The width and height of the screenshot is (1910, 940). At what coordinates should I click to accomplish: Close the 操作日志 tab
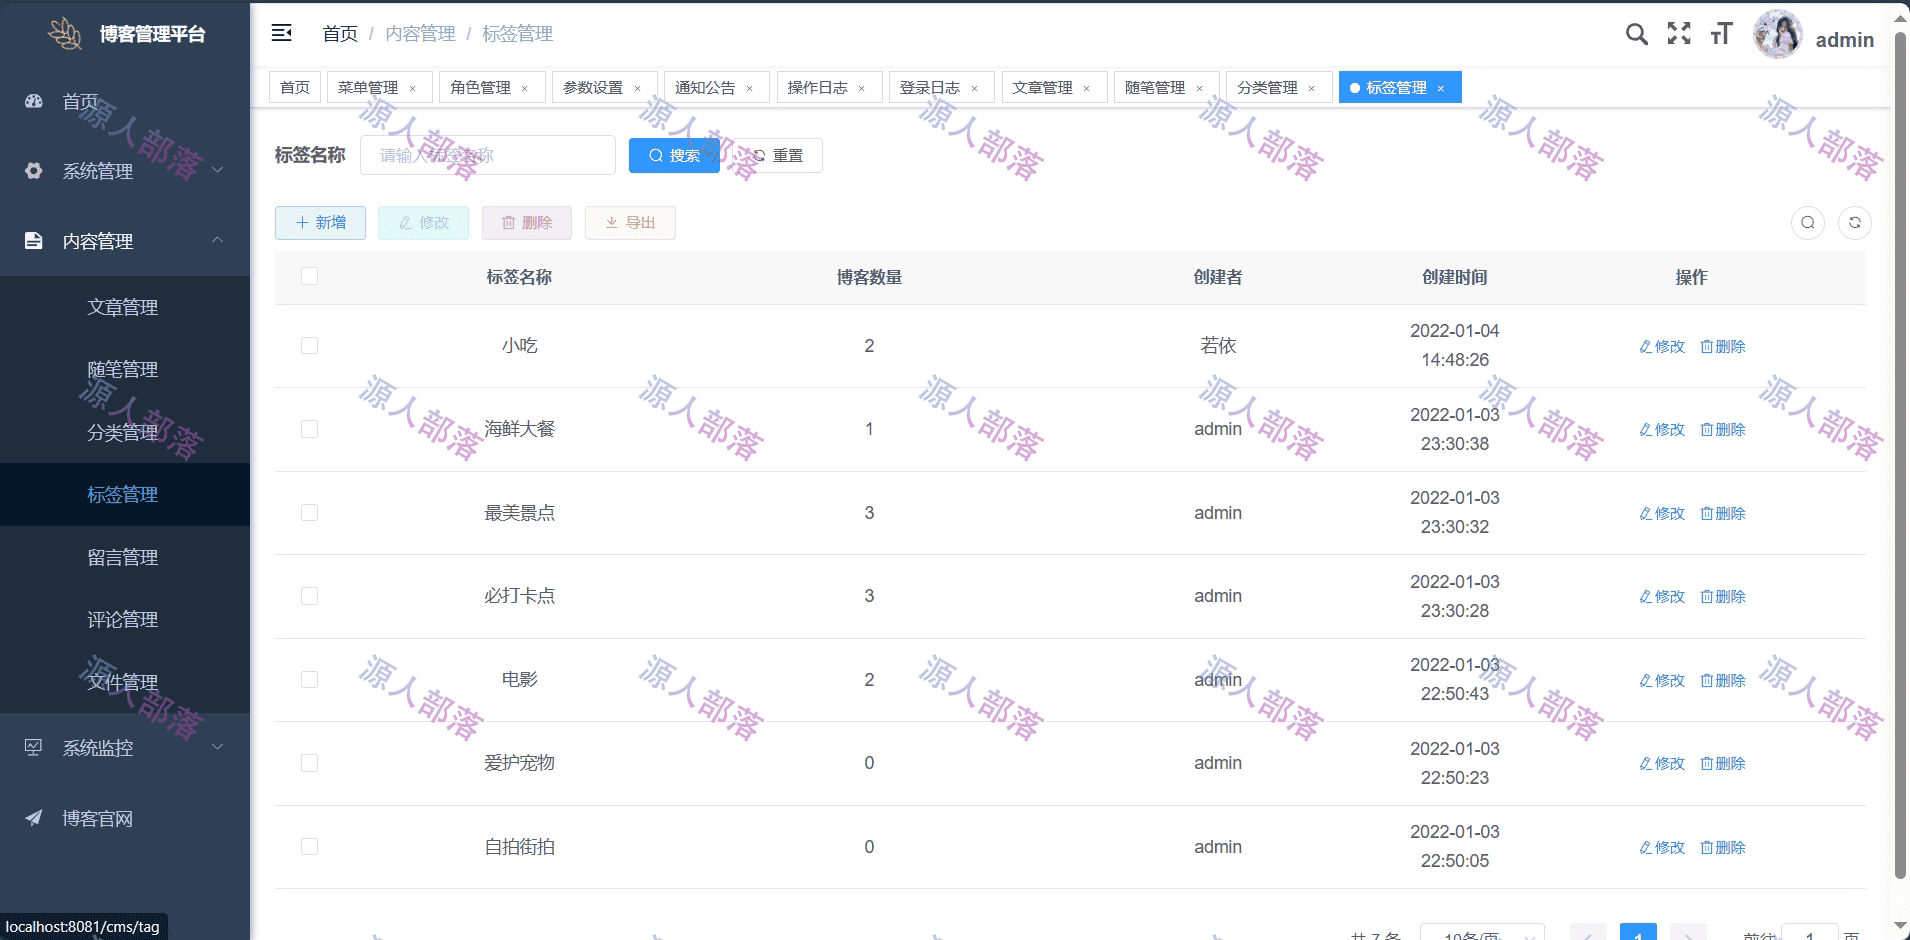click(861, 88)
